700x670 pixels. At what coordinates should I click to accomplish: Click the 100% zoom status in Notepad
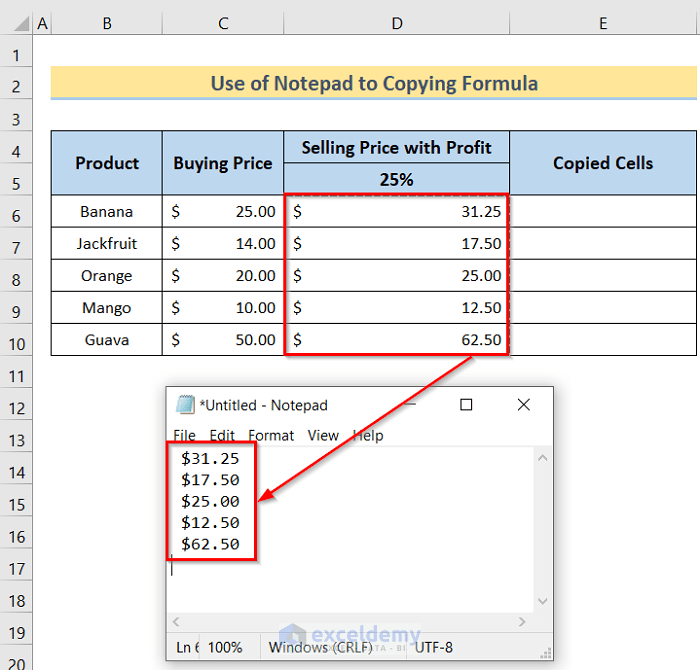coord(225,647)
